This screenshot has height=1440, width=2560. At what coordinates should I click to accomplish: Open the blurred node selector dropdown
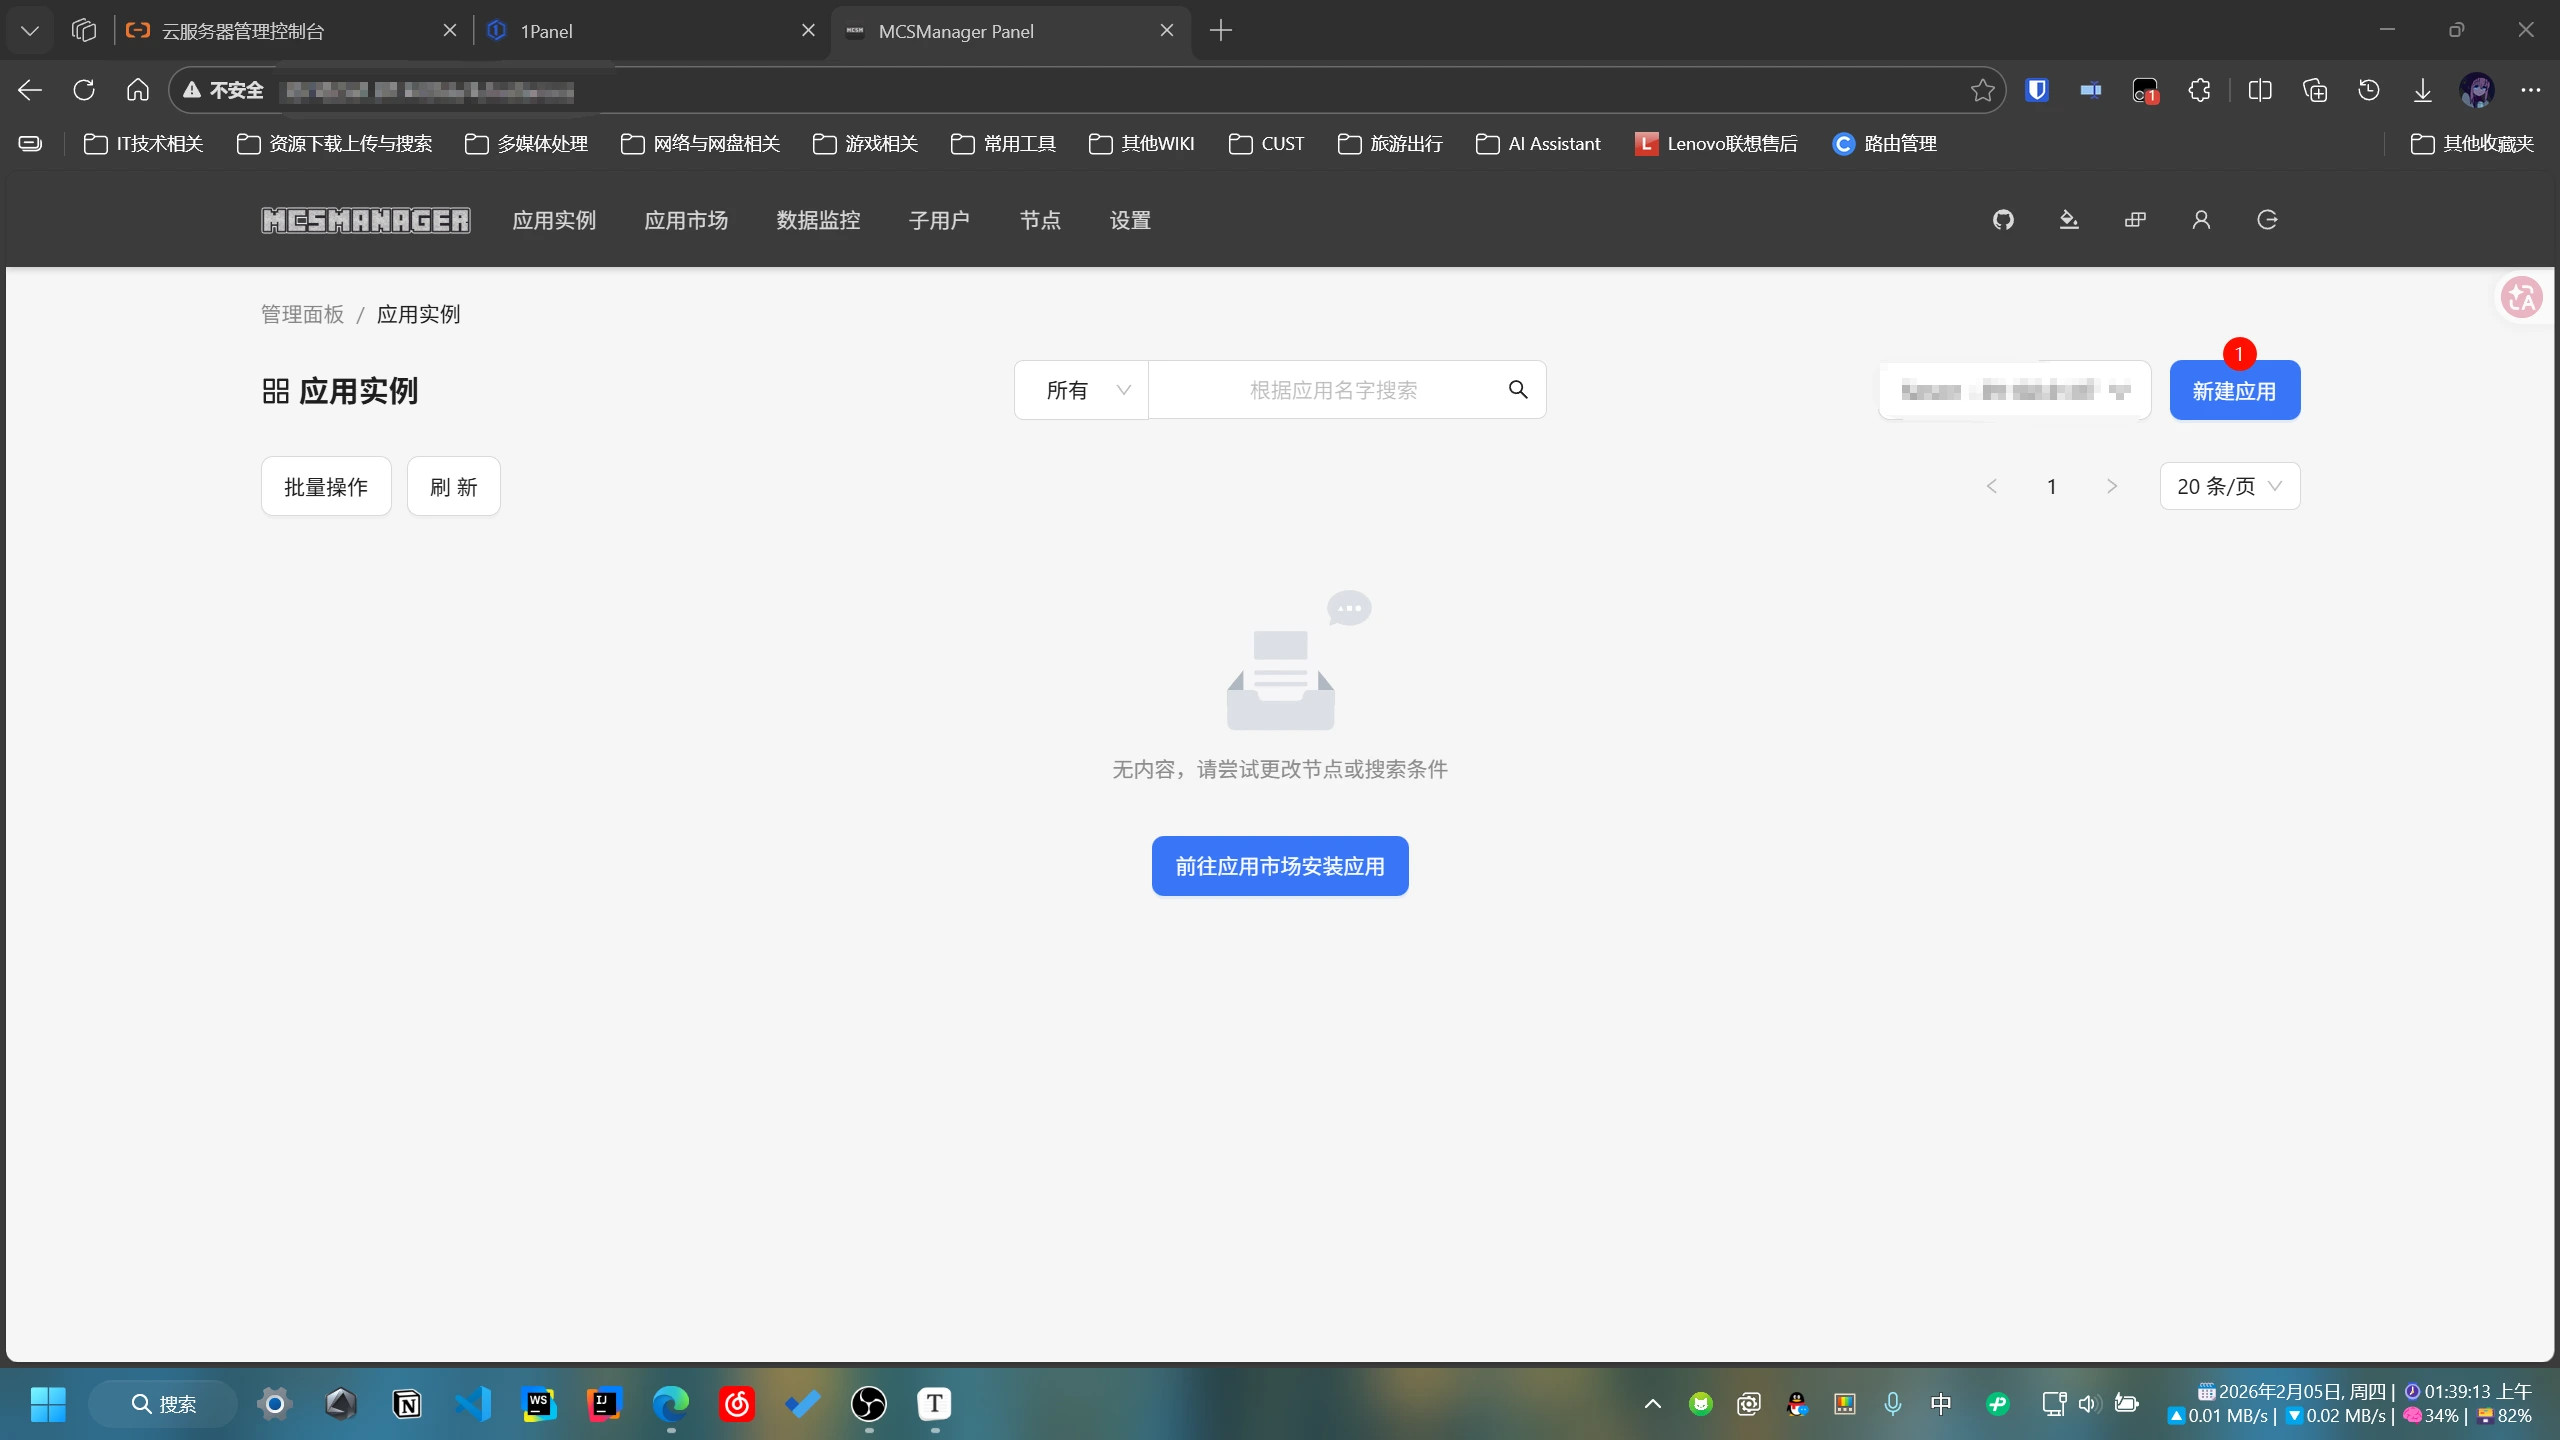point(2015,390)
